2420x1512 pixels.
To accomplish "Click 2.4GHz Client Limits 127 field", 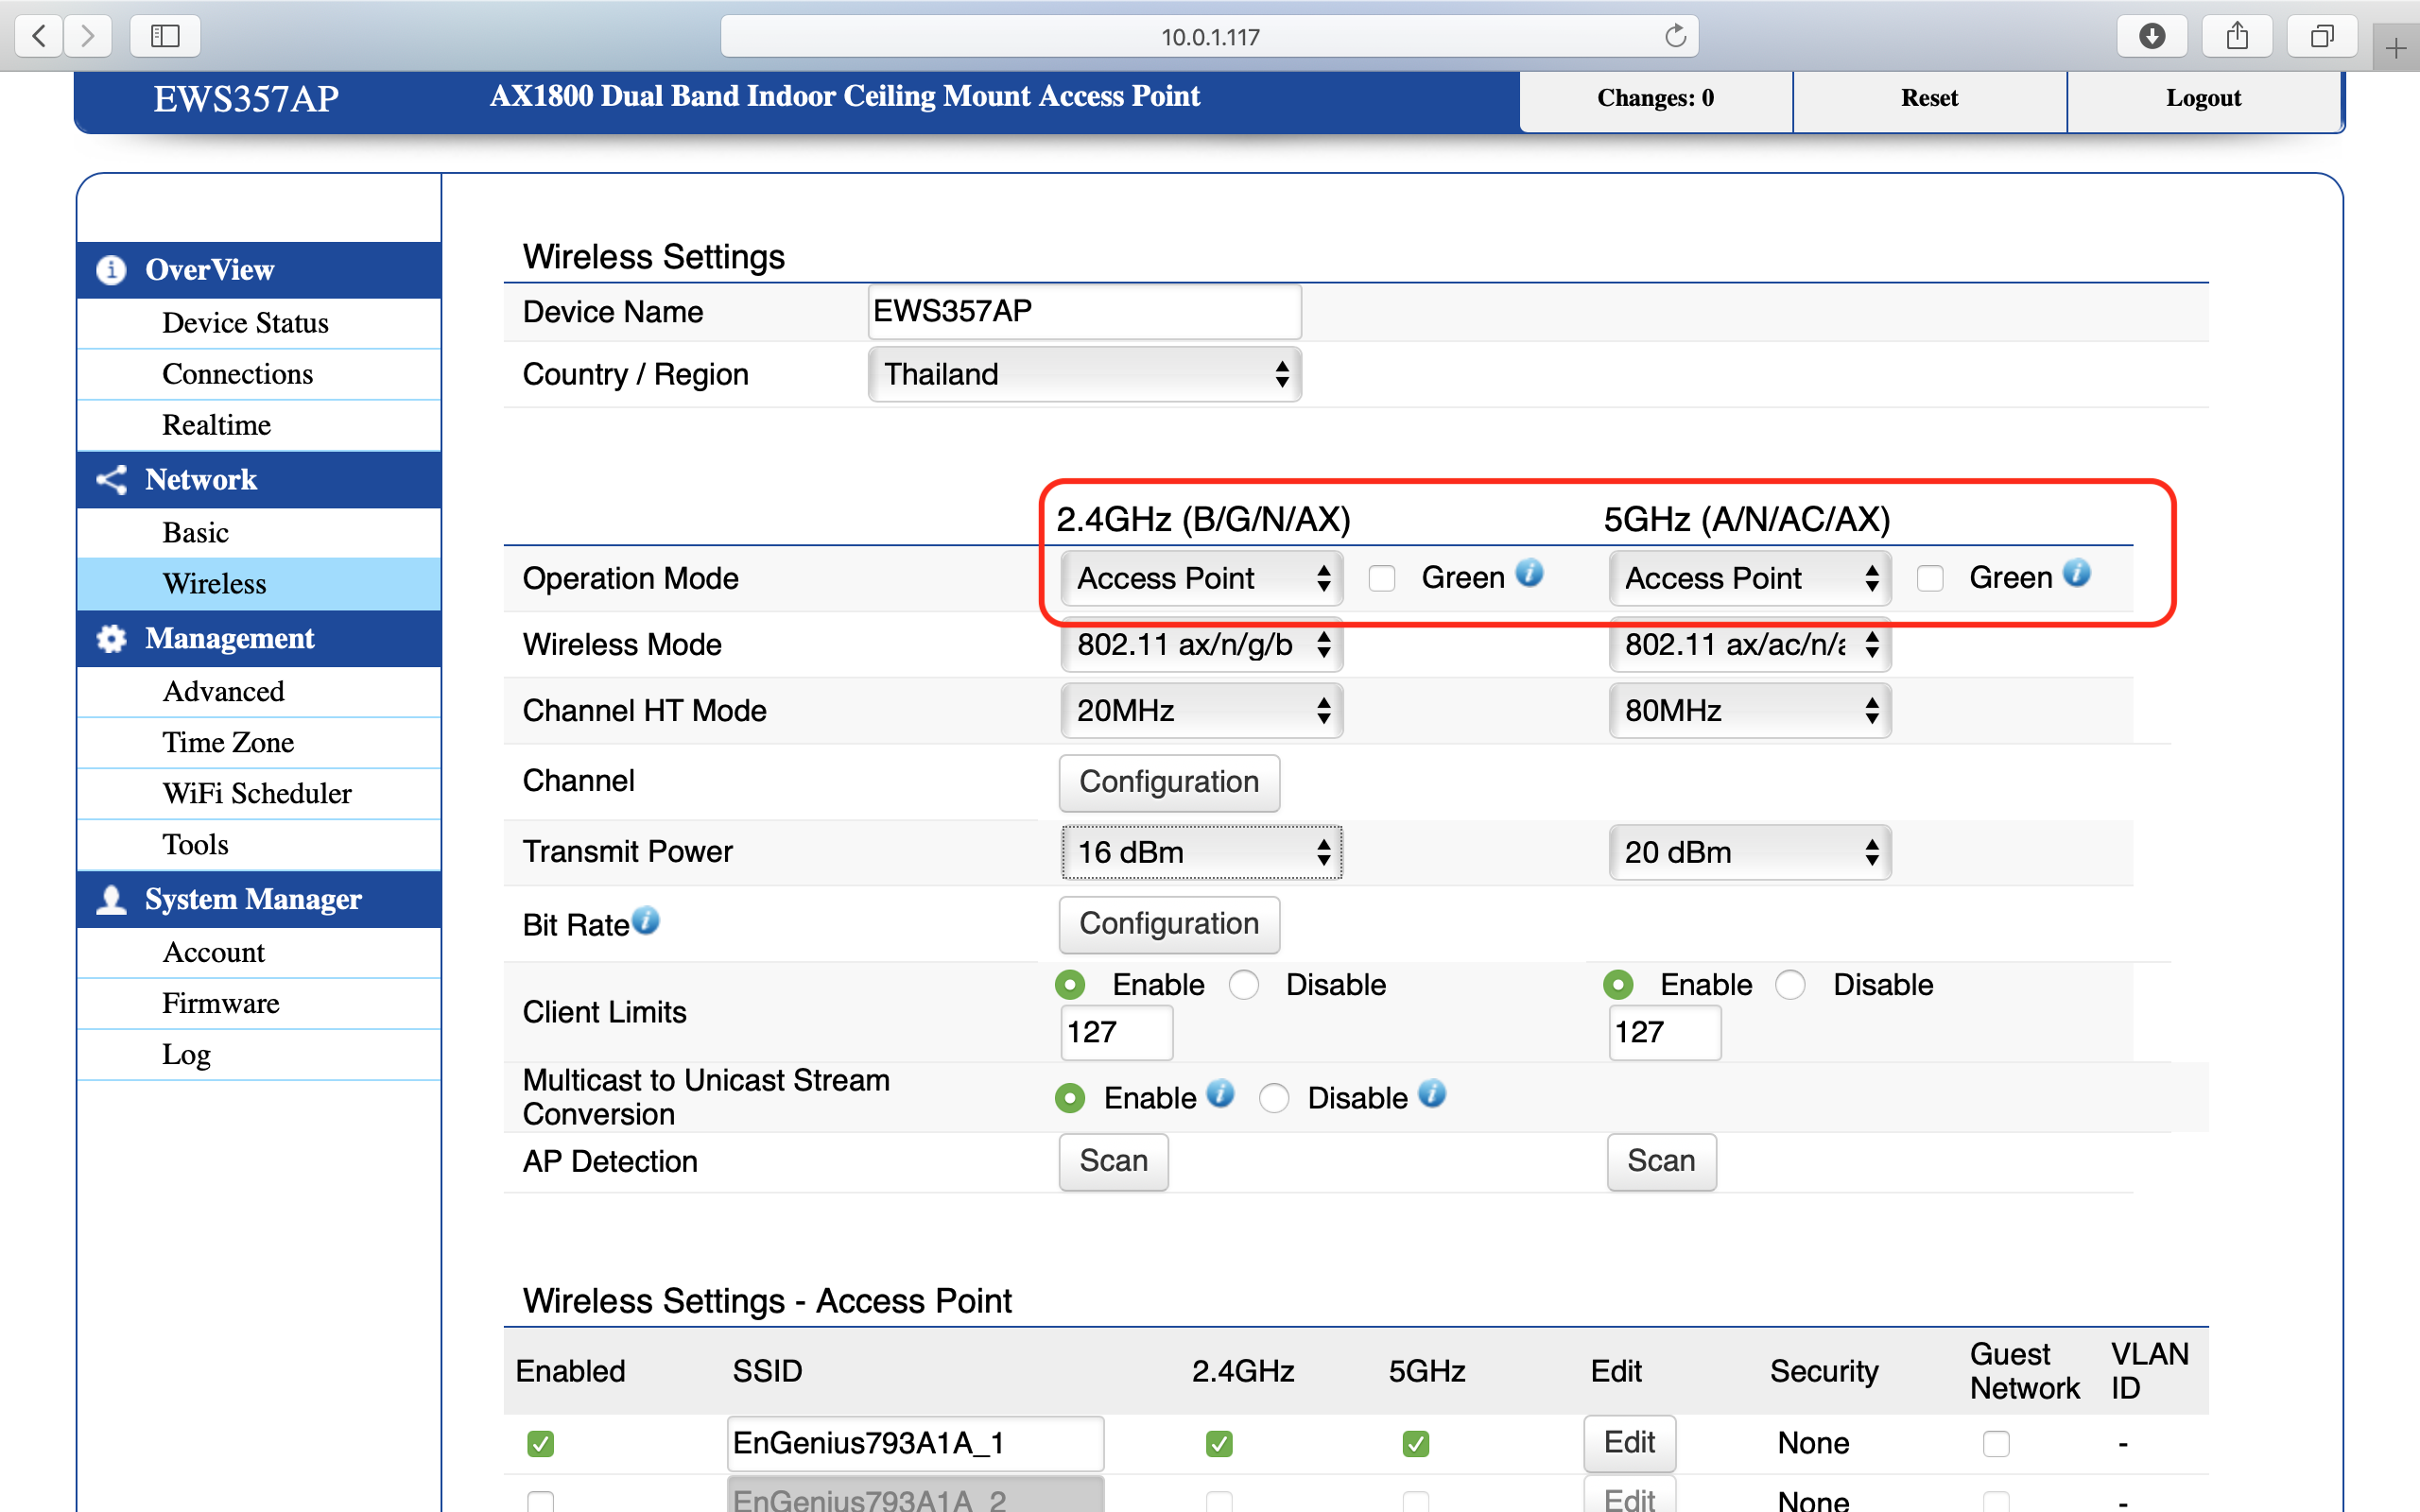I will tap(1116, 1032).
